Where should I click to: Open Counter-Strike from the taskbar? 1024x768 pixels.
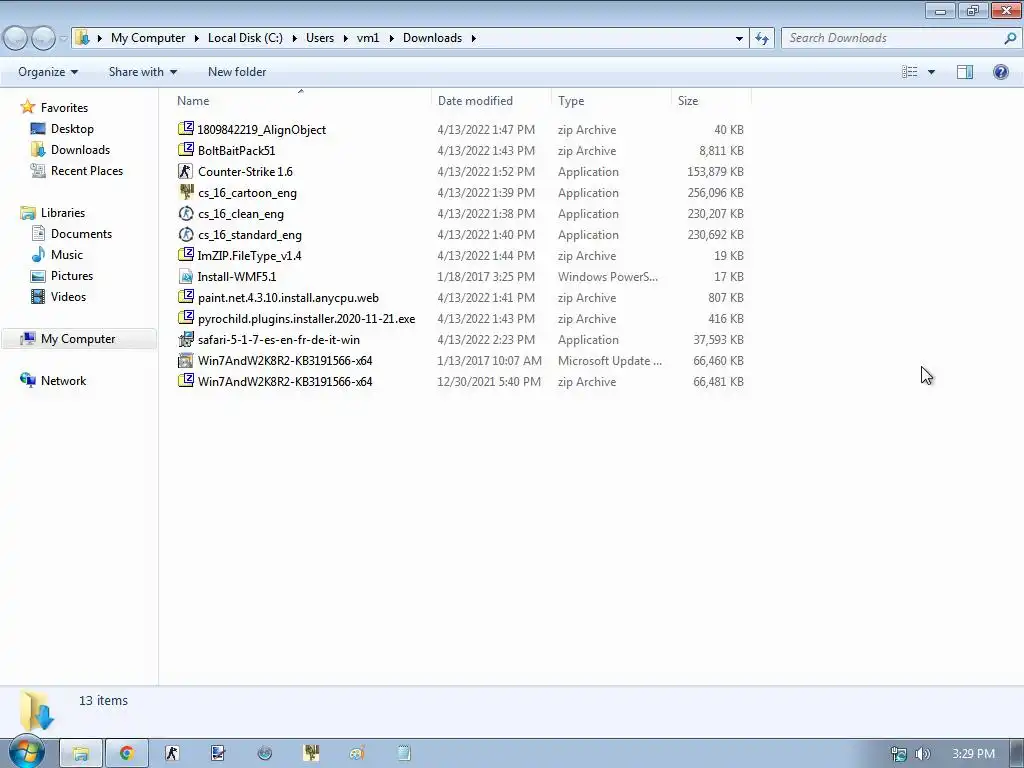(172, 754)
